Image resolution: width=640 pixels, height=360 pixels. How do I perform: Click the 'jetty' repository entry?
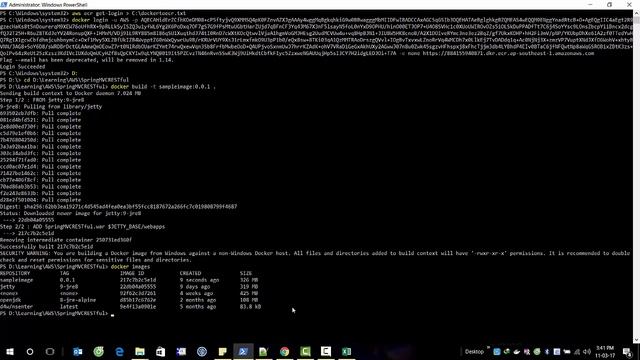[x=7, y=287]
